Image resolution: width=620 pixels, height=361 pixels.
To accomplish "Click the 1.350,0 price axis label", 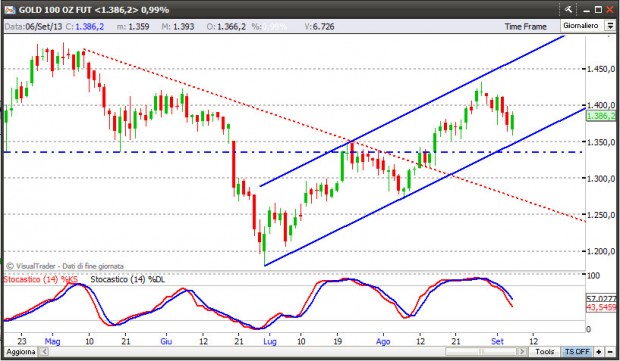I will (601, 142).
